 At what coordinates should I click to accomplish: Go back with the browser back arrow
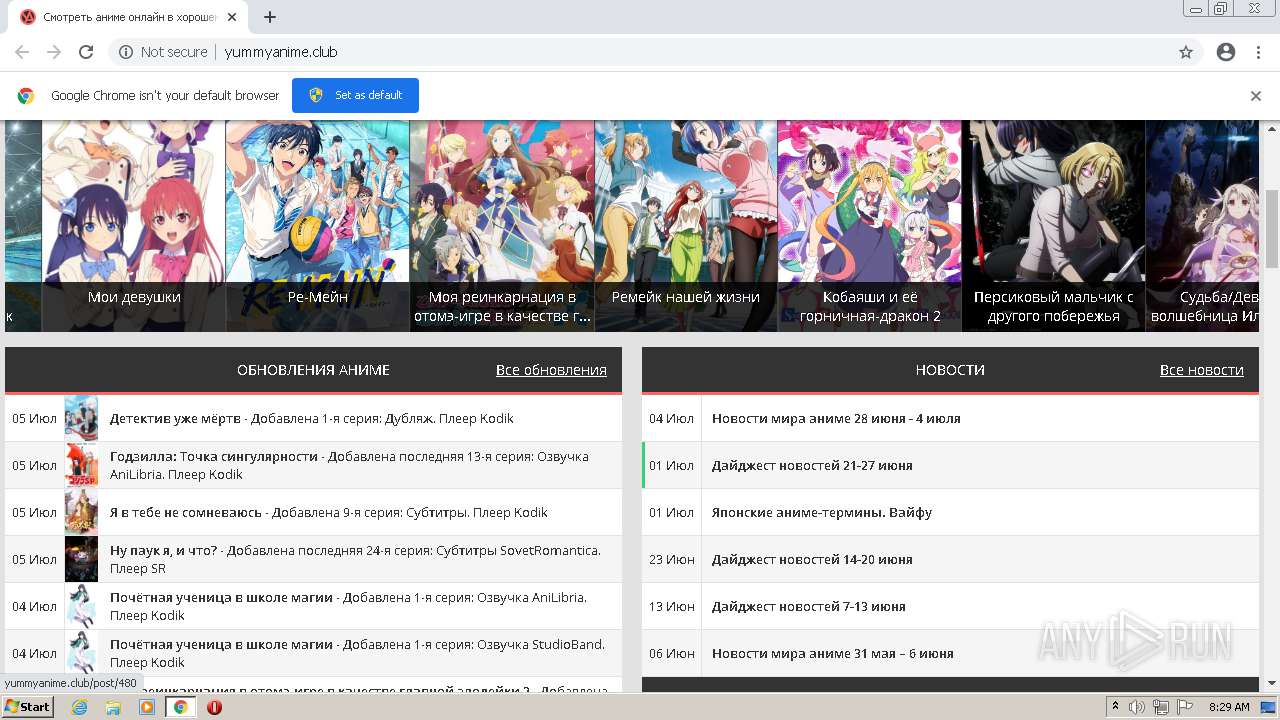click(22, 52)
